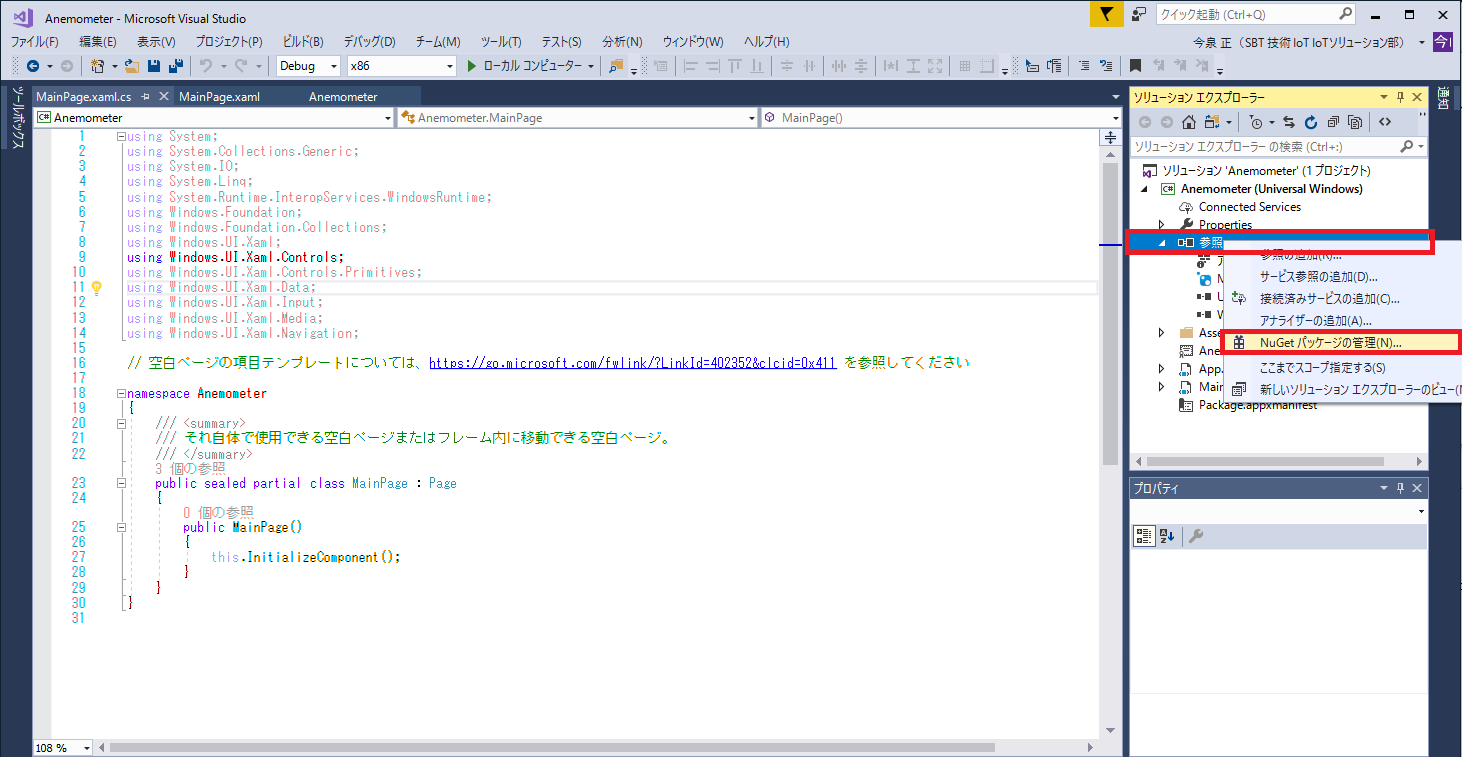Click view code icon in Solution Explorer

pos(1385,122)
